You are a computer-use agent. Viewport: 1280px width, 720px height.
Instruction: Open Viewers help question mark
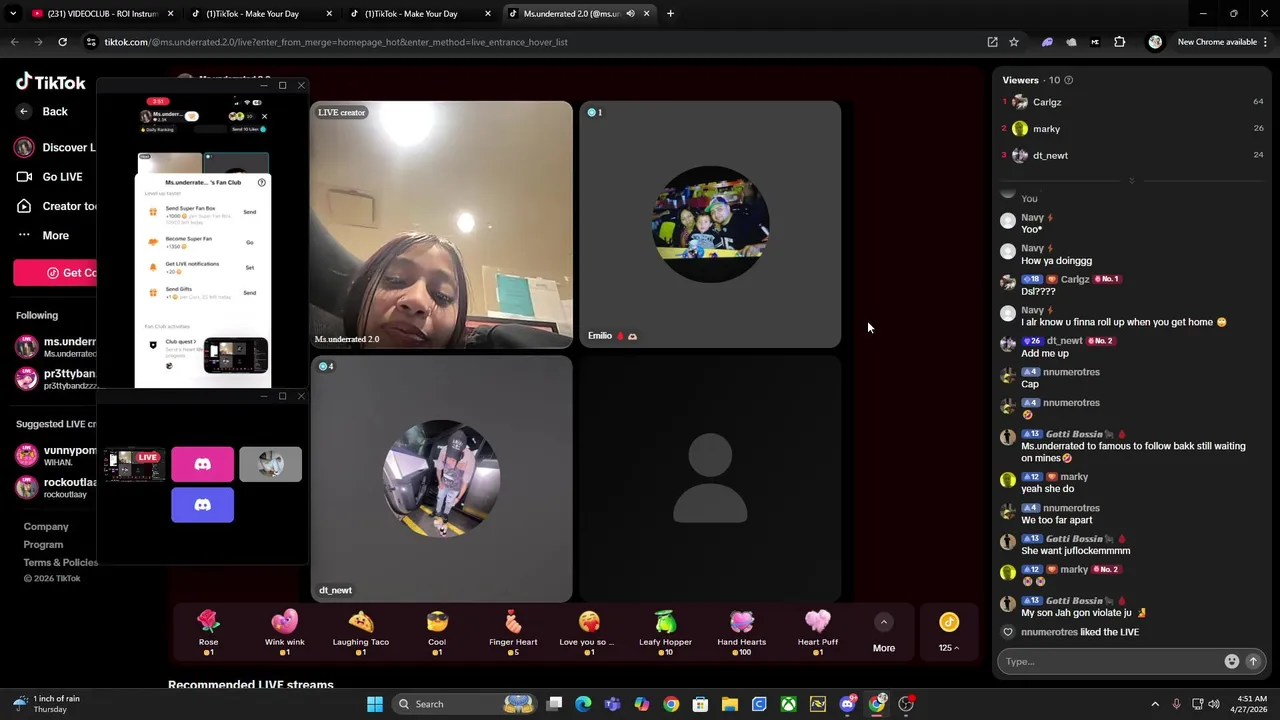[x=1068, y=80]
